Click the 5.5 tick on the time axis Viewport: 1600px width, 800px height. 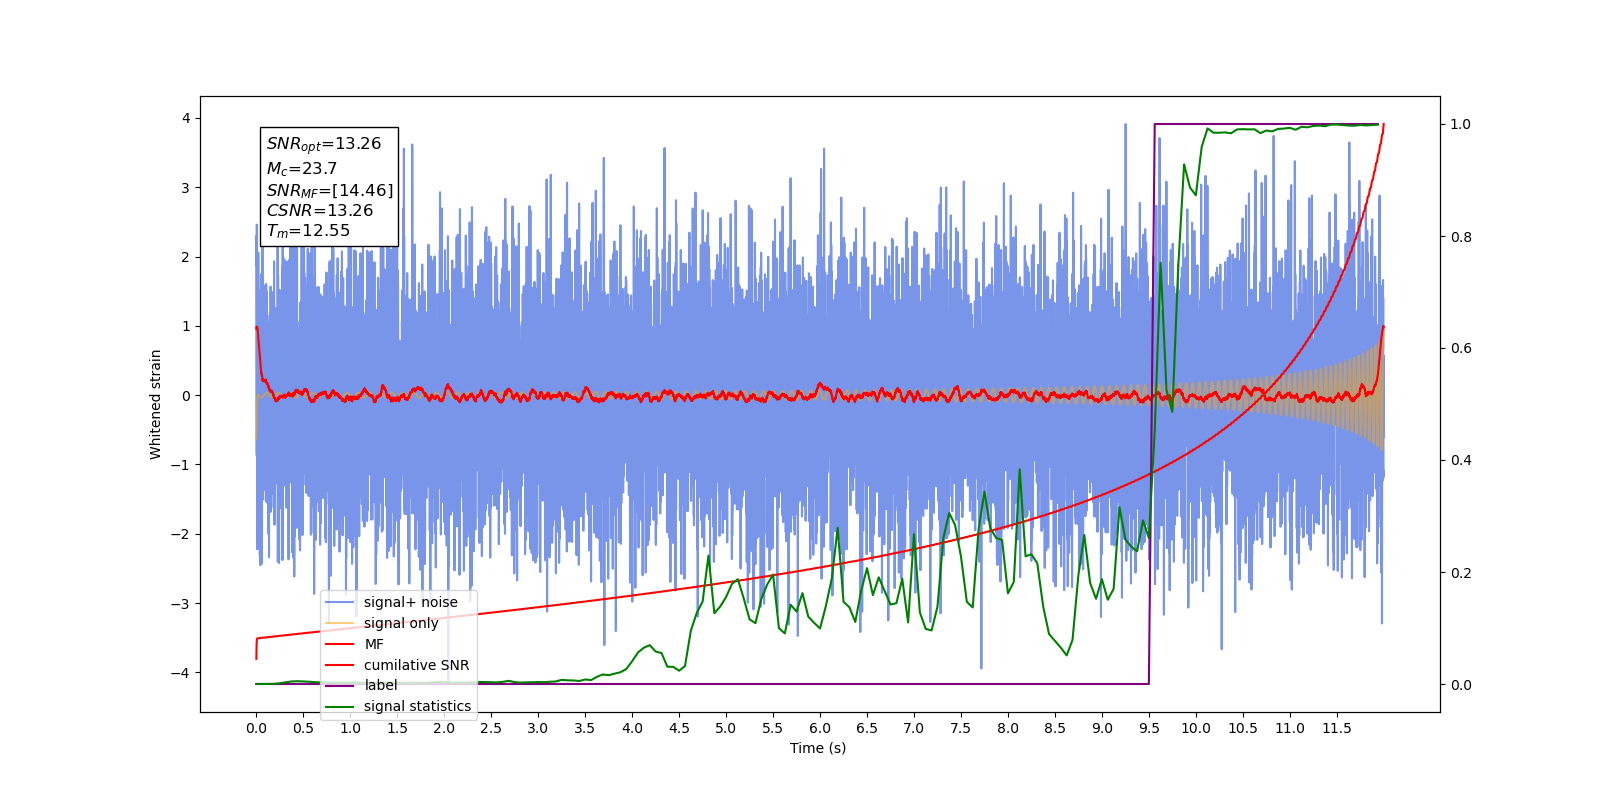(773, 728)
